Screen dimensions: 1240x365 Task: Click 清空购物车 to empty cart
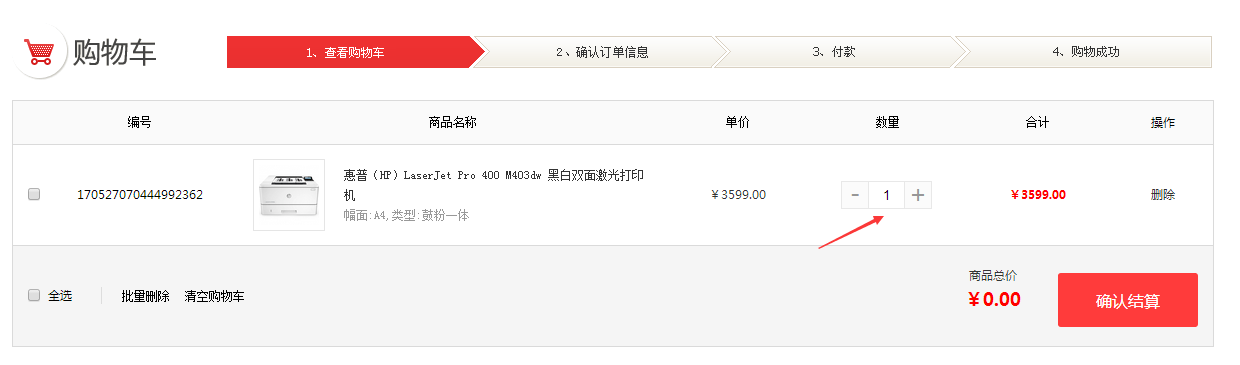tap(214, 296)
